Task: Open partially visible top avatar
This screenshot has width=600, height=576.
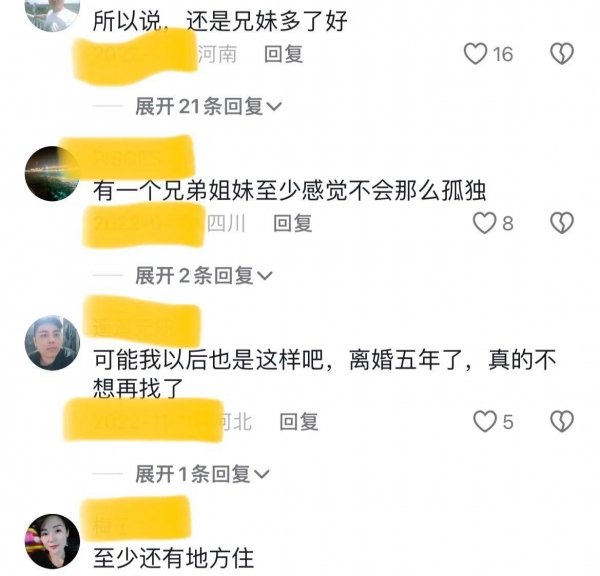Action: (52, 15)
